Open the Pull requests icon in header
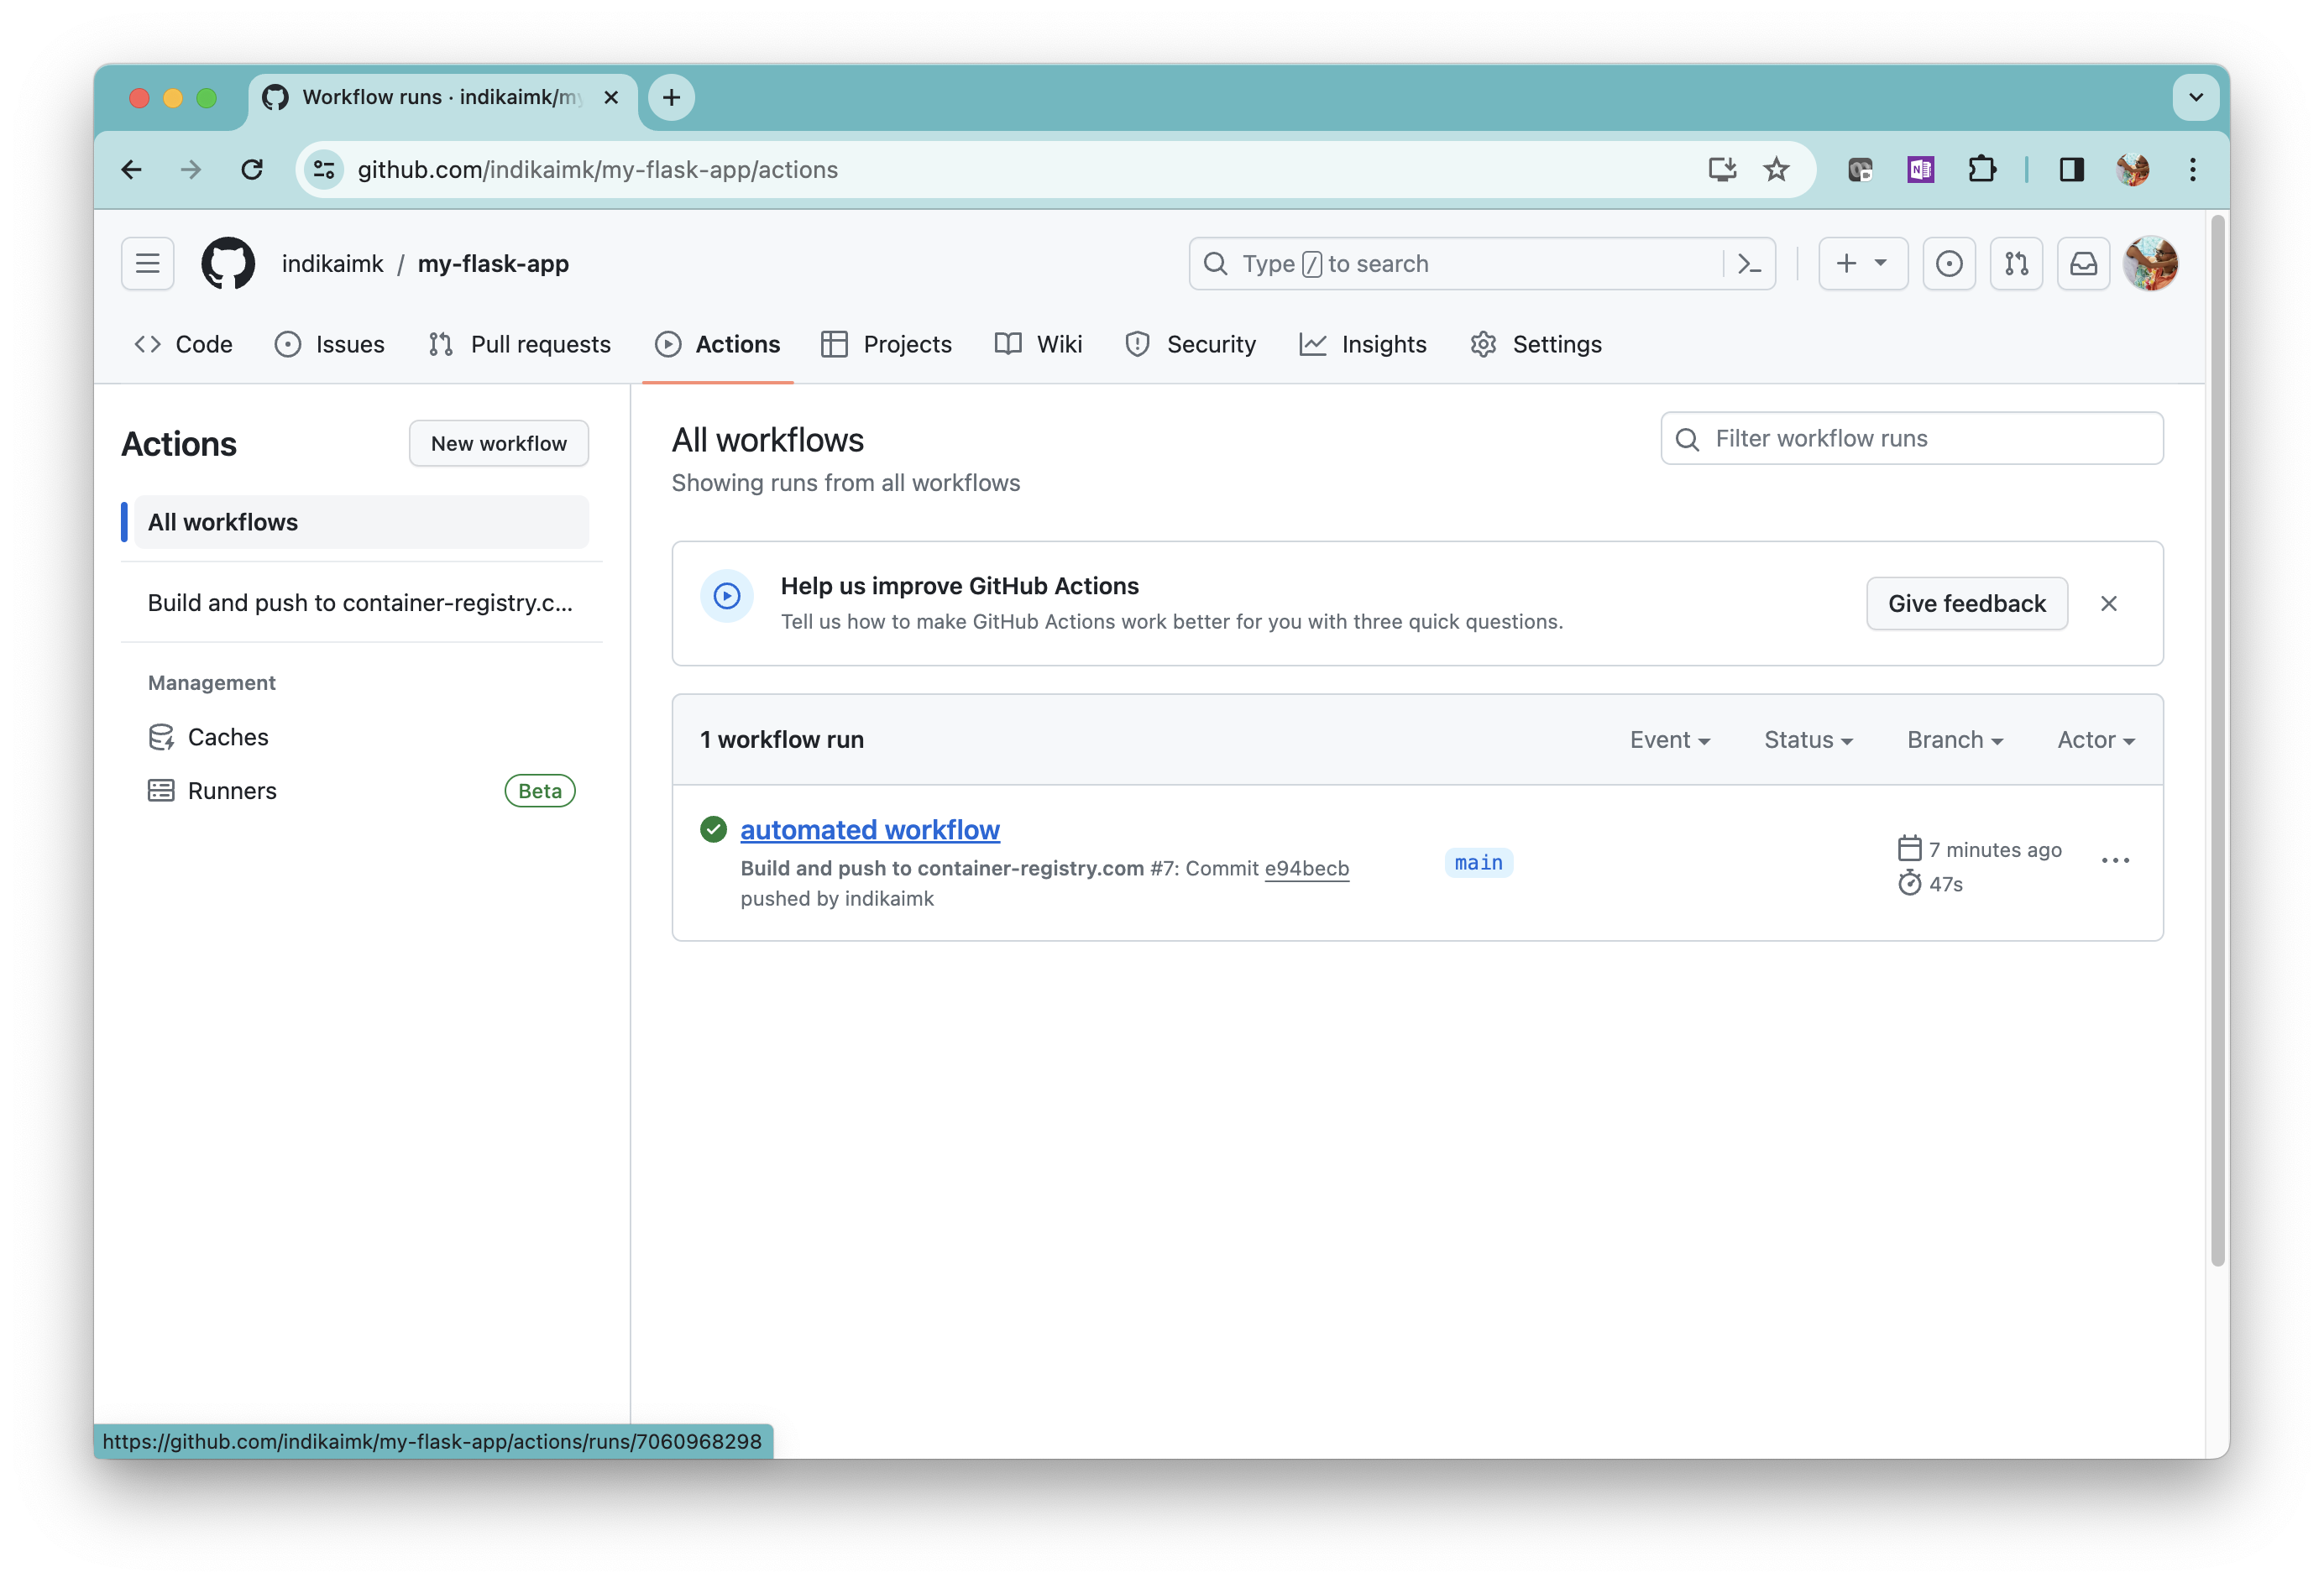Image resolution: width=2324 pixels, height=1583 pixels. point(2016,264)
